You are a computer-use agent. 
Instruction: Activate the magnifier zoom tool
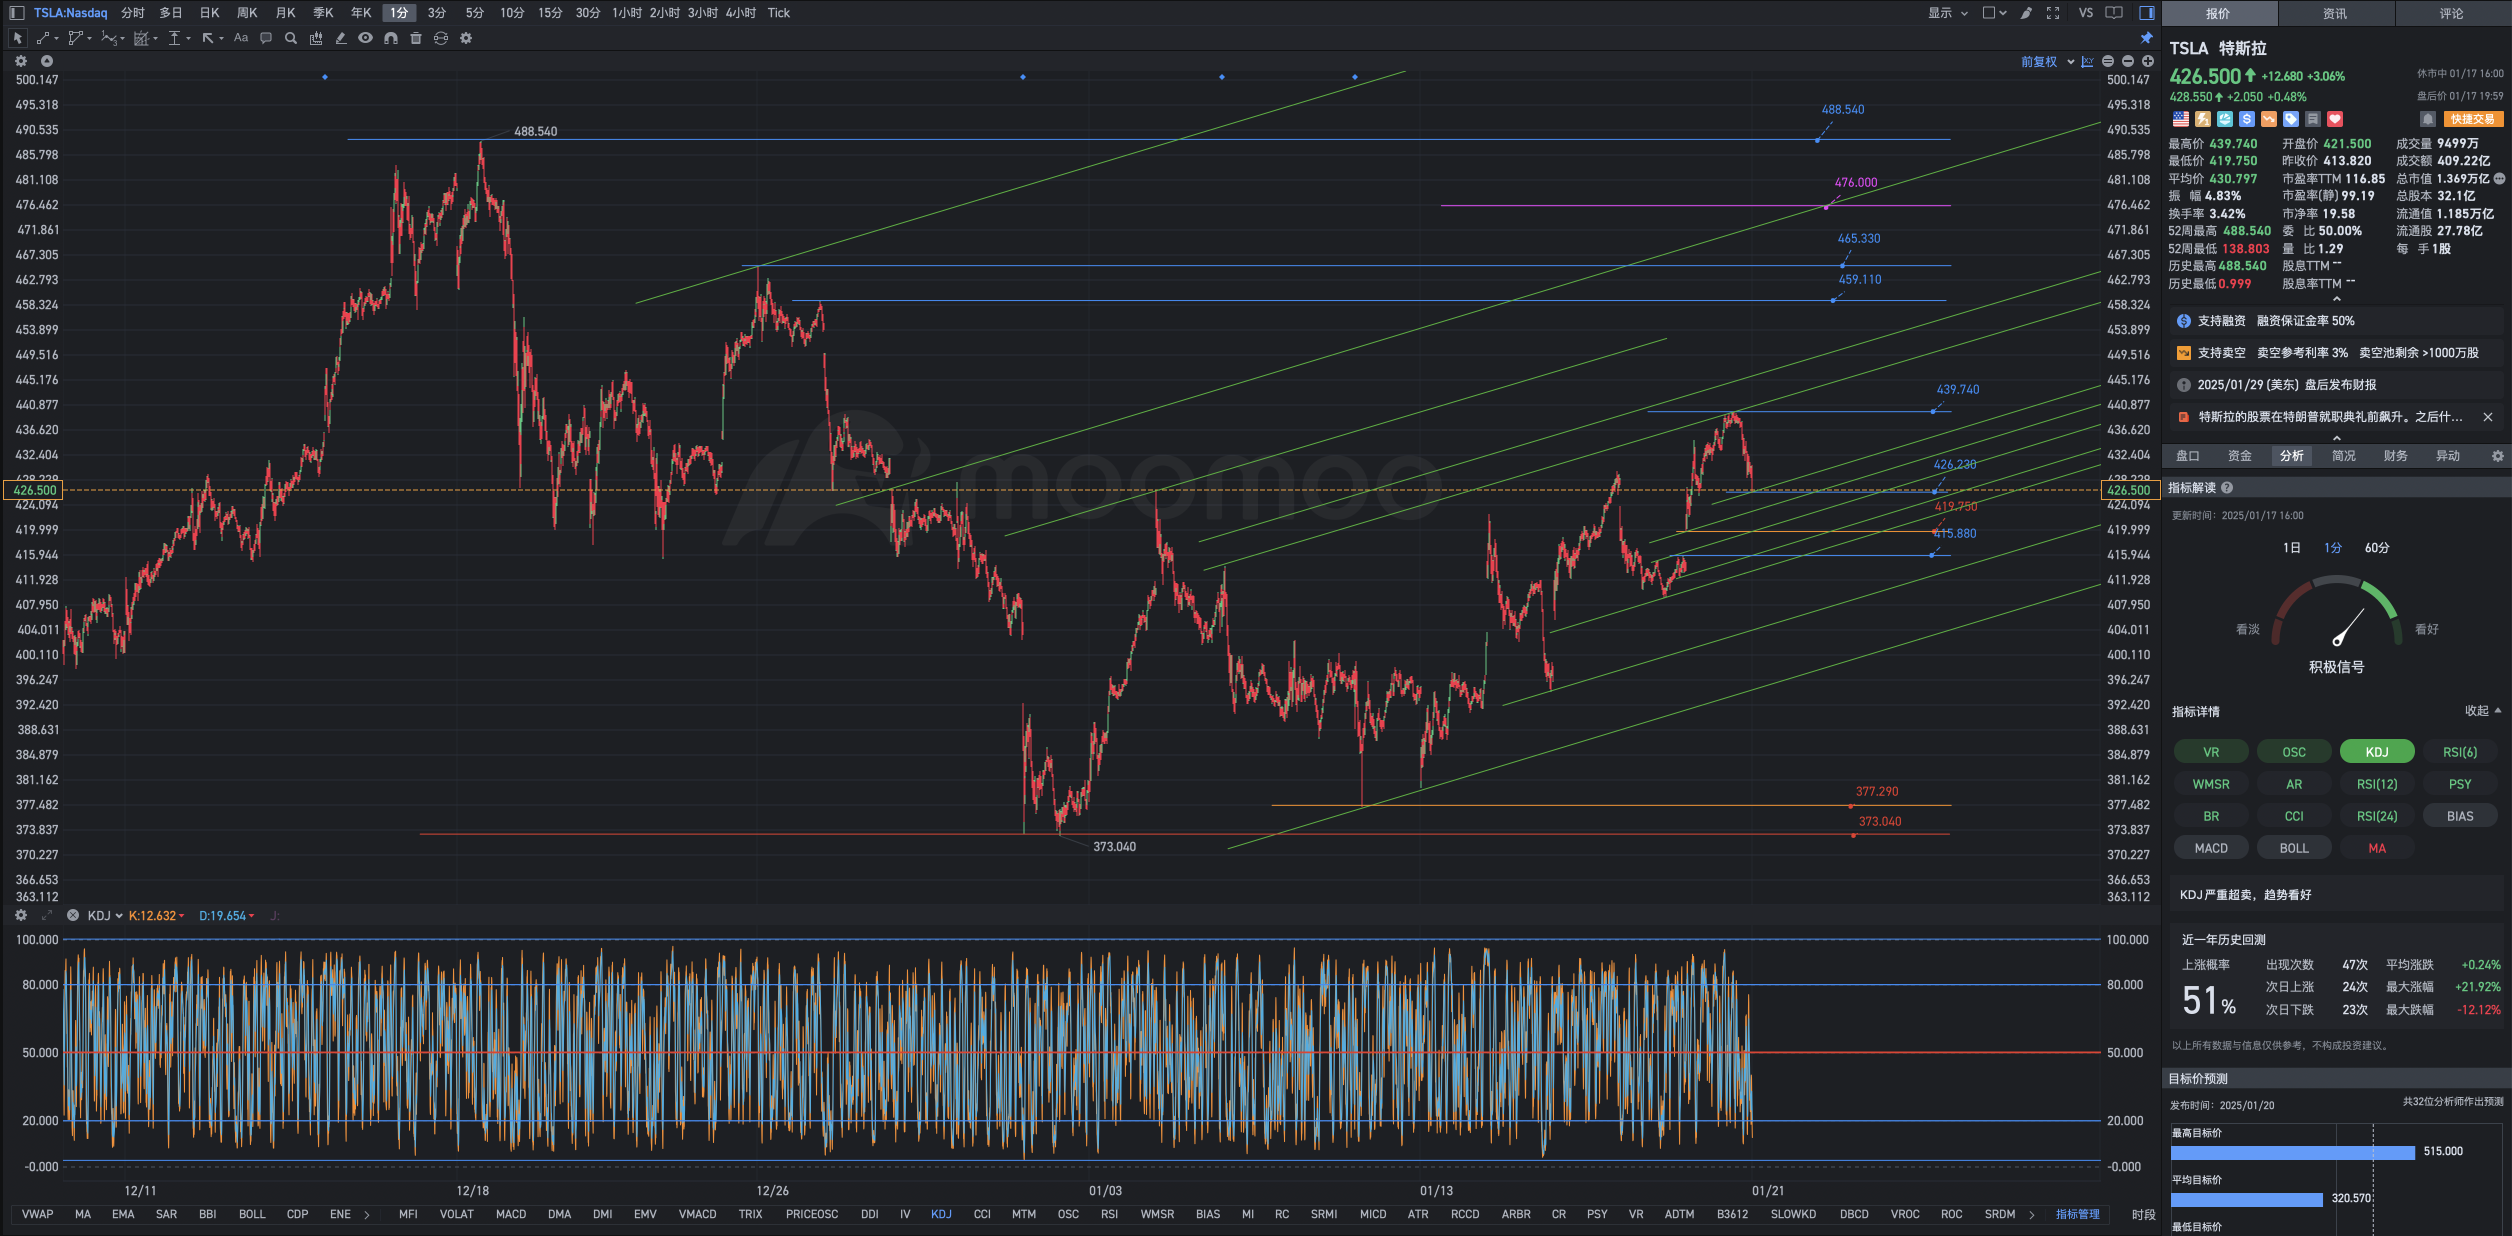[291, 38]
